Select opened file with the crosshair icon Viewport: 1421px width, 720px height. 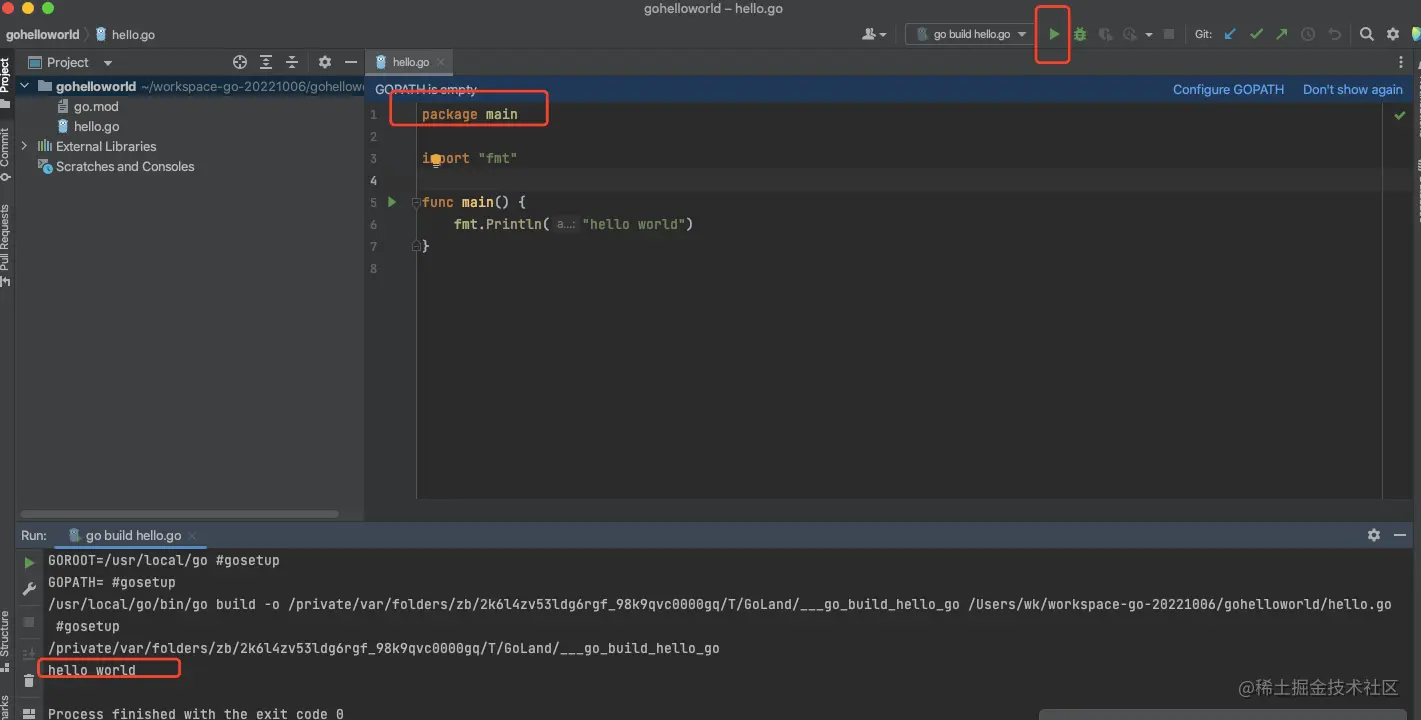pos(239,62)
